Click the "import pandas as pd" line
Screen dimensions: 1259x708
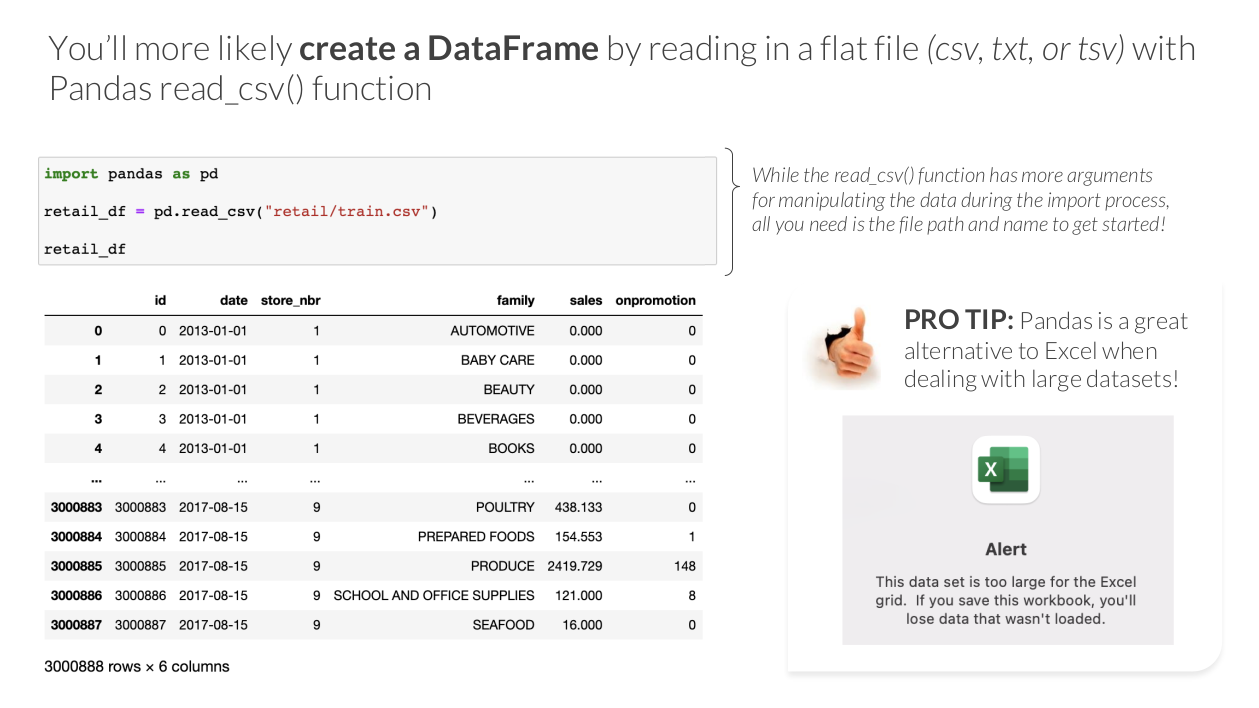tap(131, 174)
